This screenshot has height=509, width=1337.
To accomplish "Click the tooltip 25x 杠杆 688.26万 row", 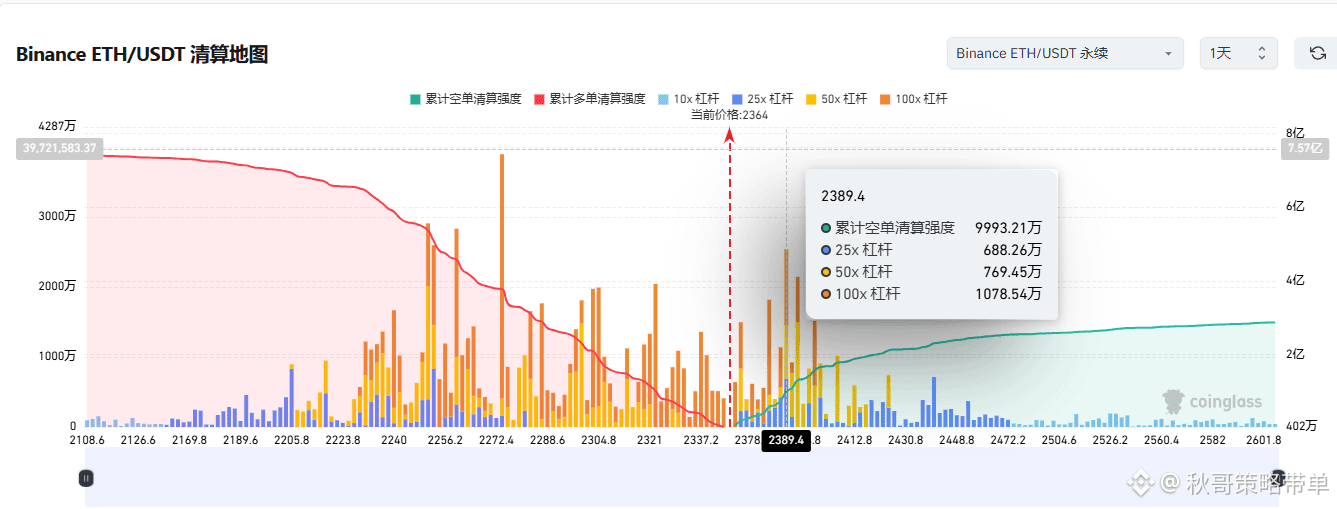I will (931, 249).
